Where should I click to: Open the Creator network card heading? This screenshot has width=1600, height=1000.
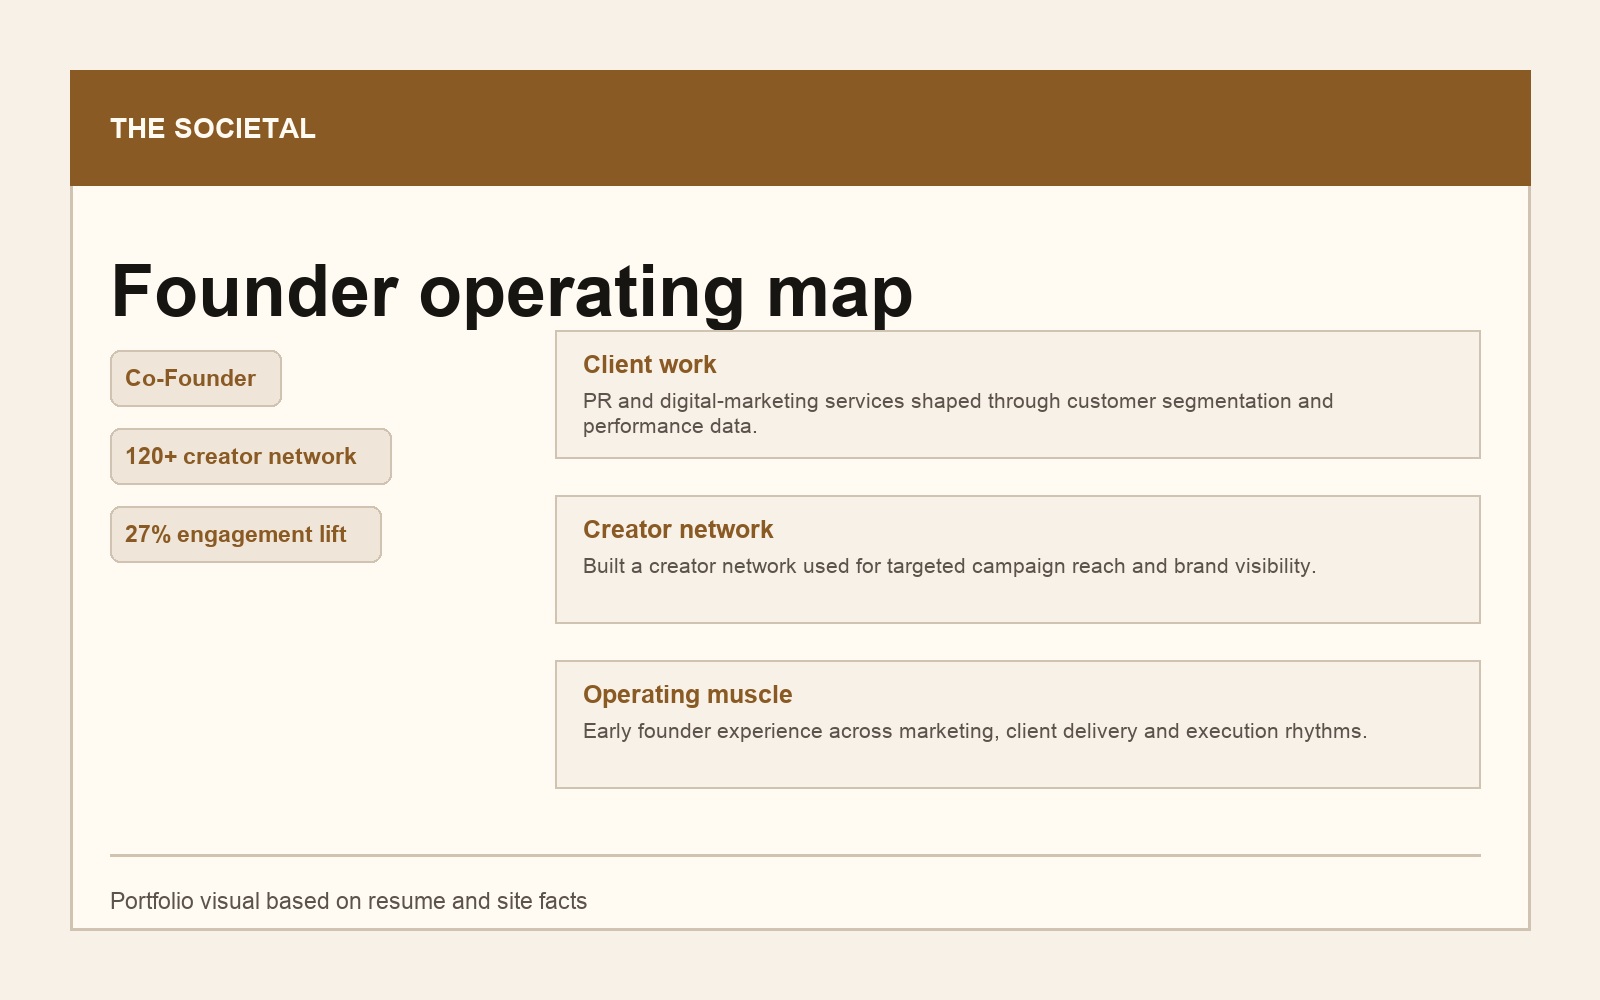pos(678,529)
